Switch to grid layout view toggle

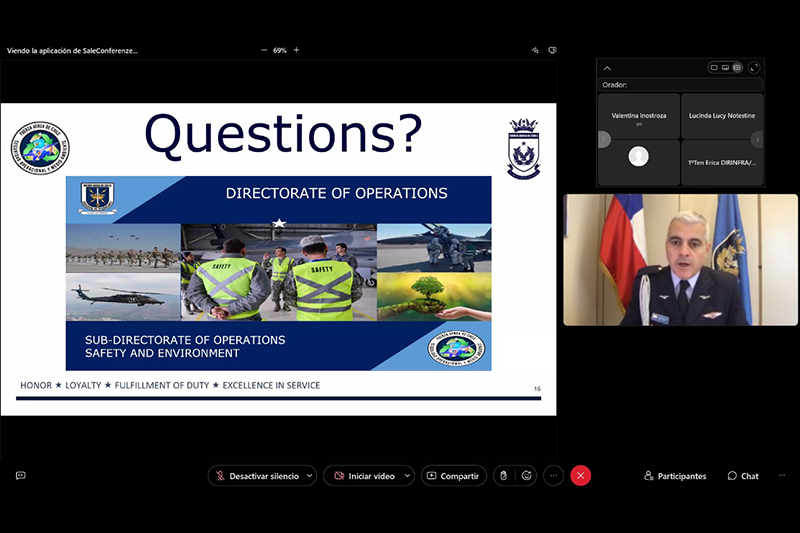tap(737, 67)
